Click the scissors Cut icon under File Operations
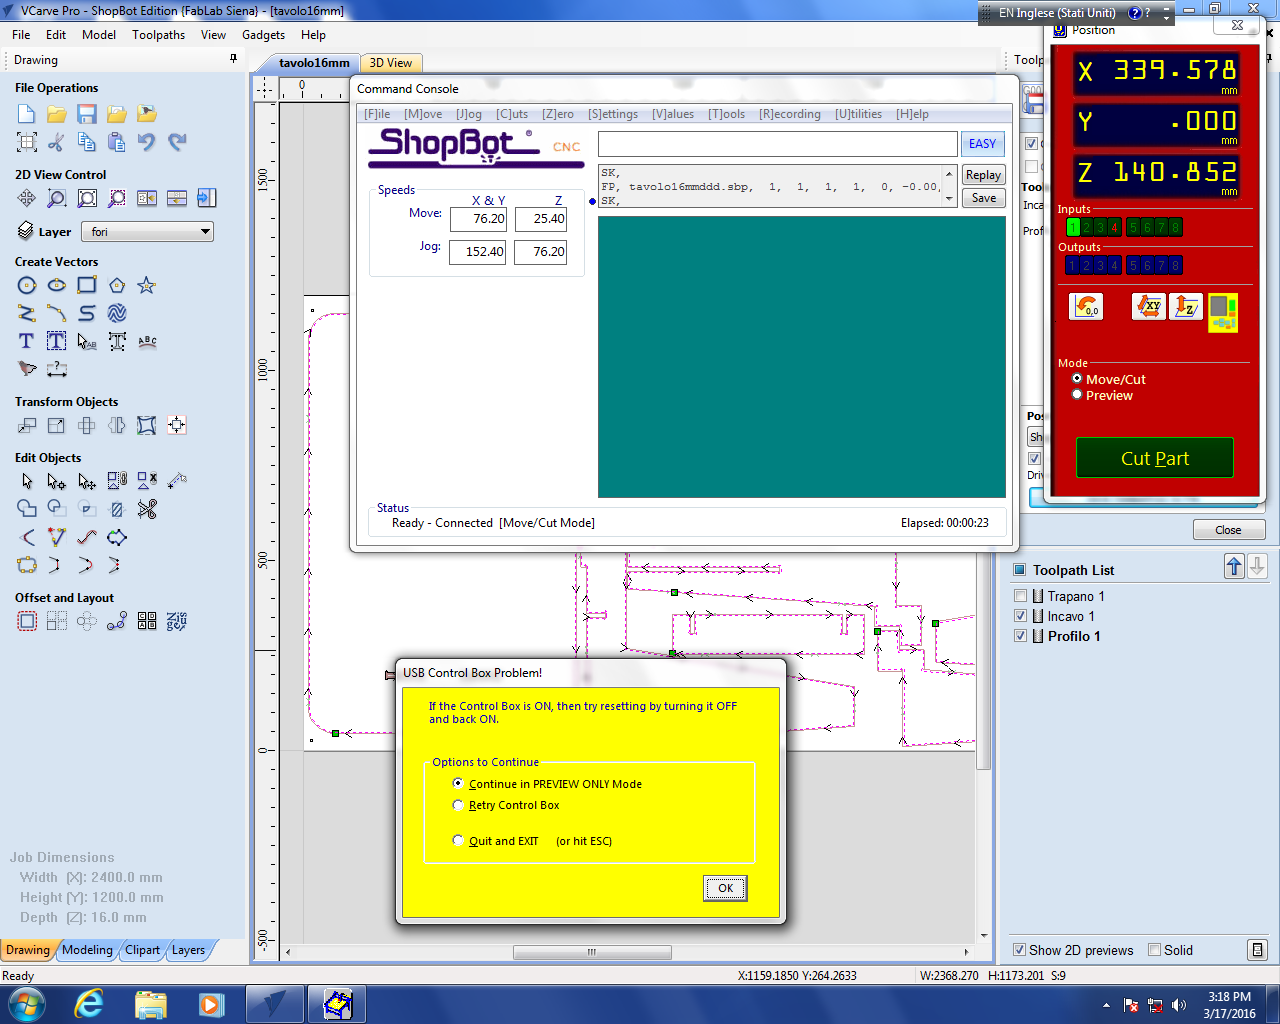Screen dimensions: 1280x1024 tap(57, 142)
